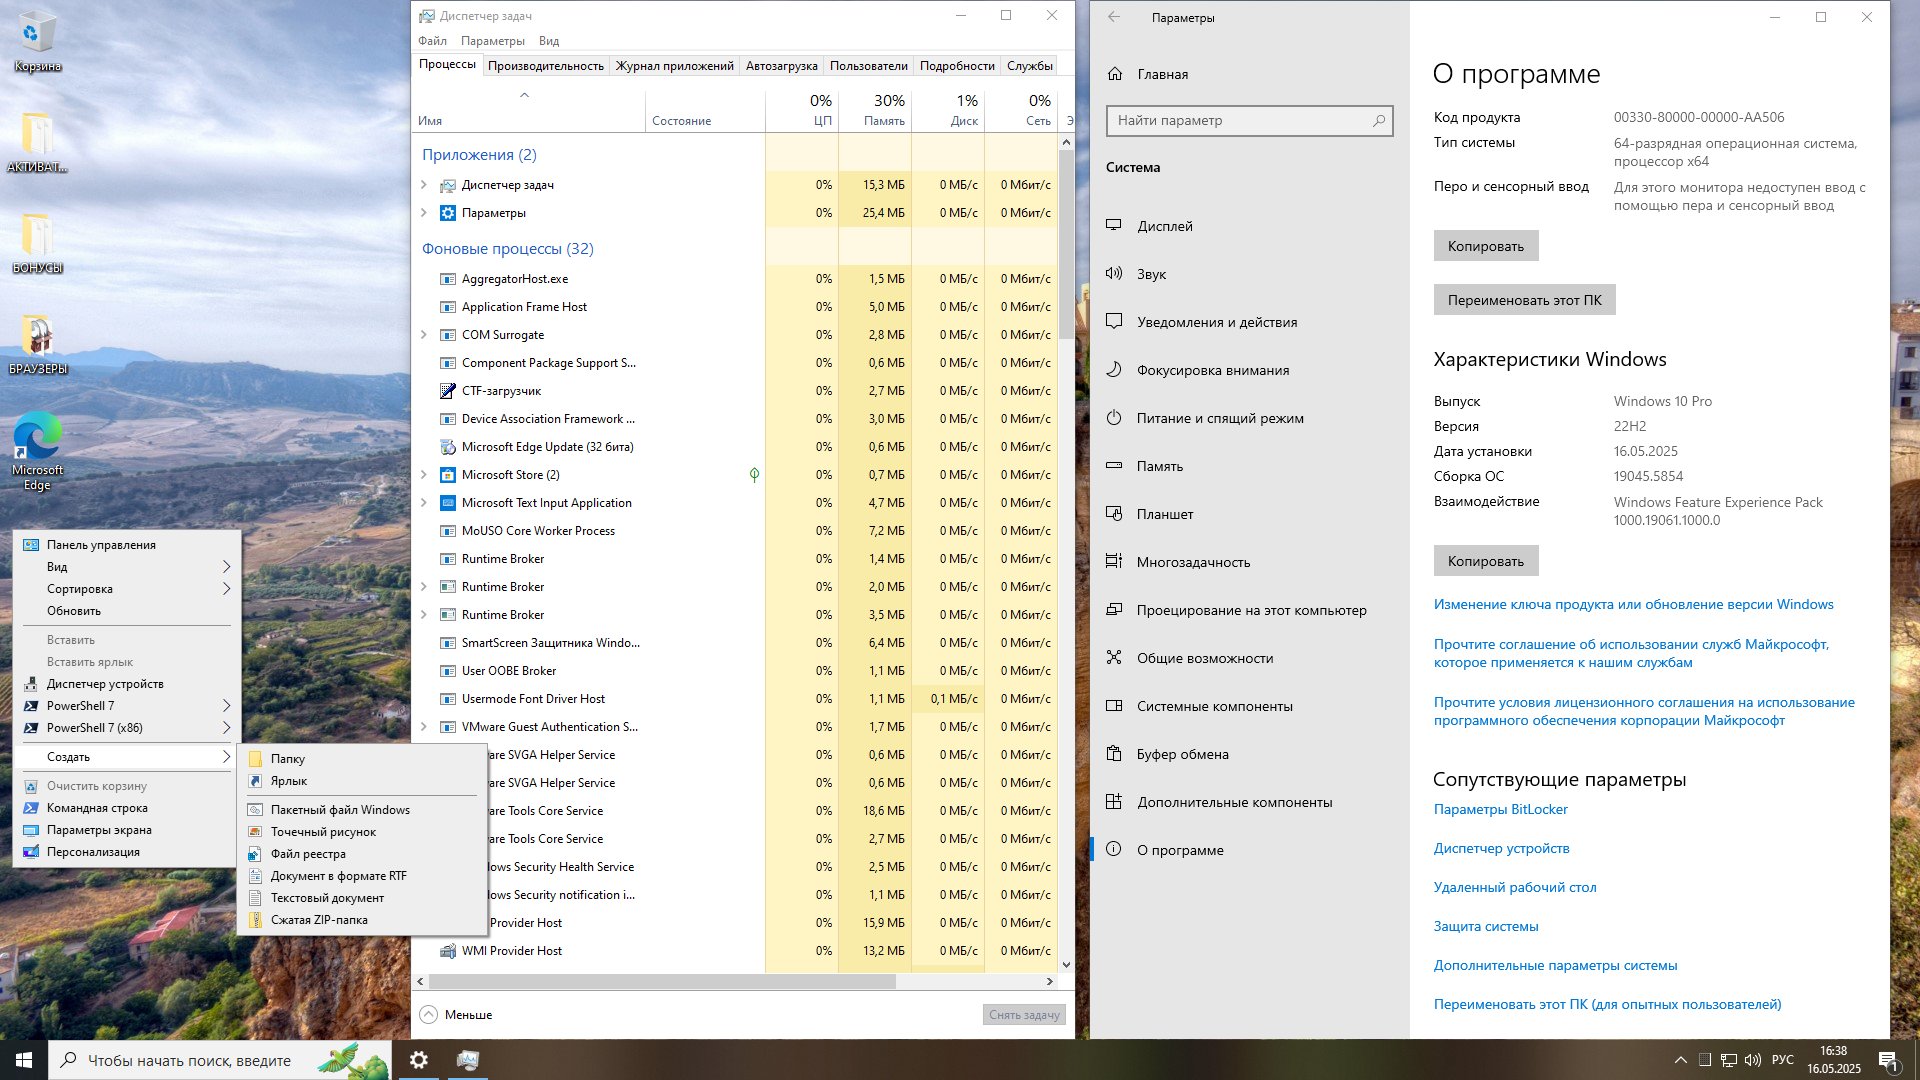Sort by the Память column header

[875, 110]
